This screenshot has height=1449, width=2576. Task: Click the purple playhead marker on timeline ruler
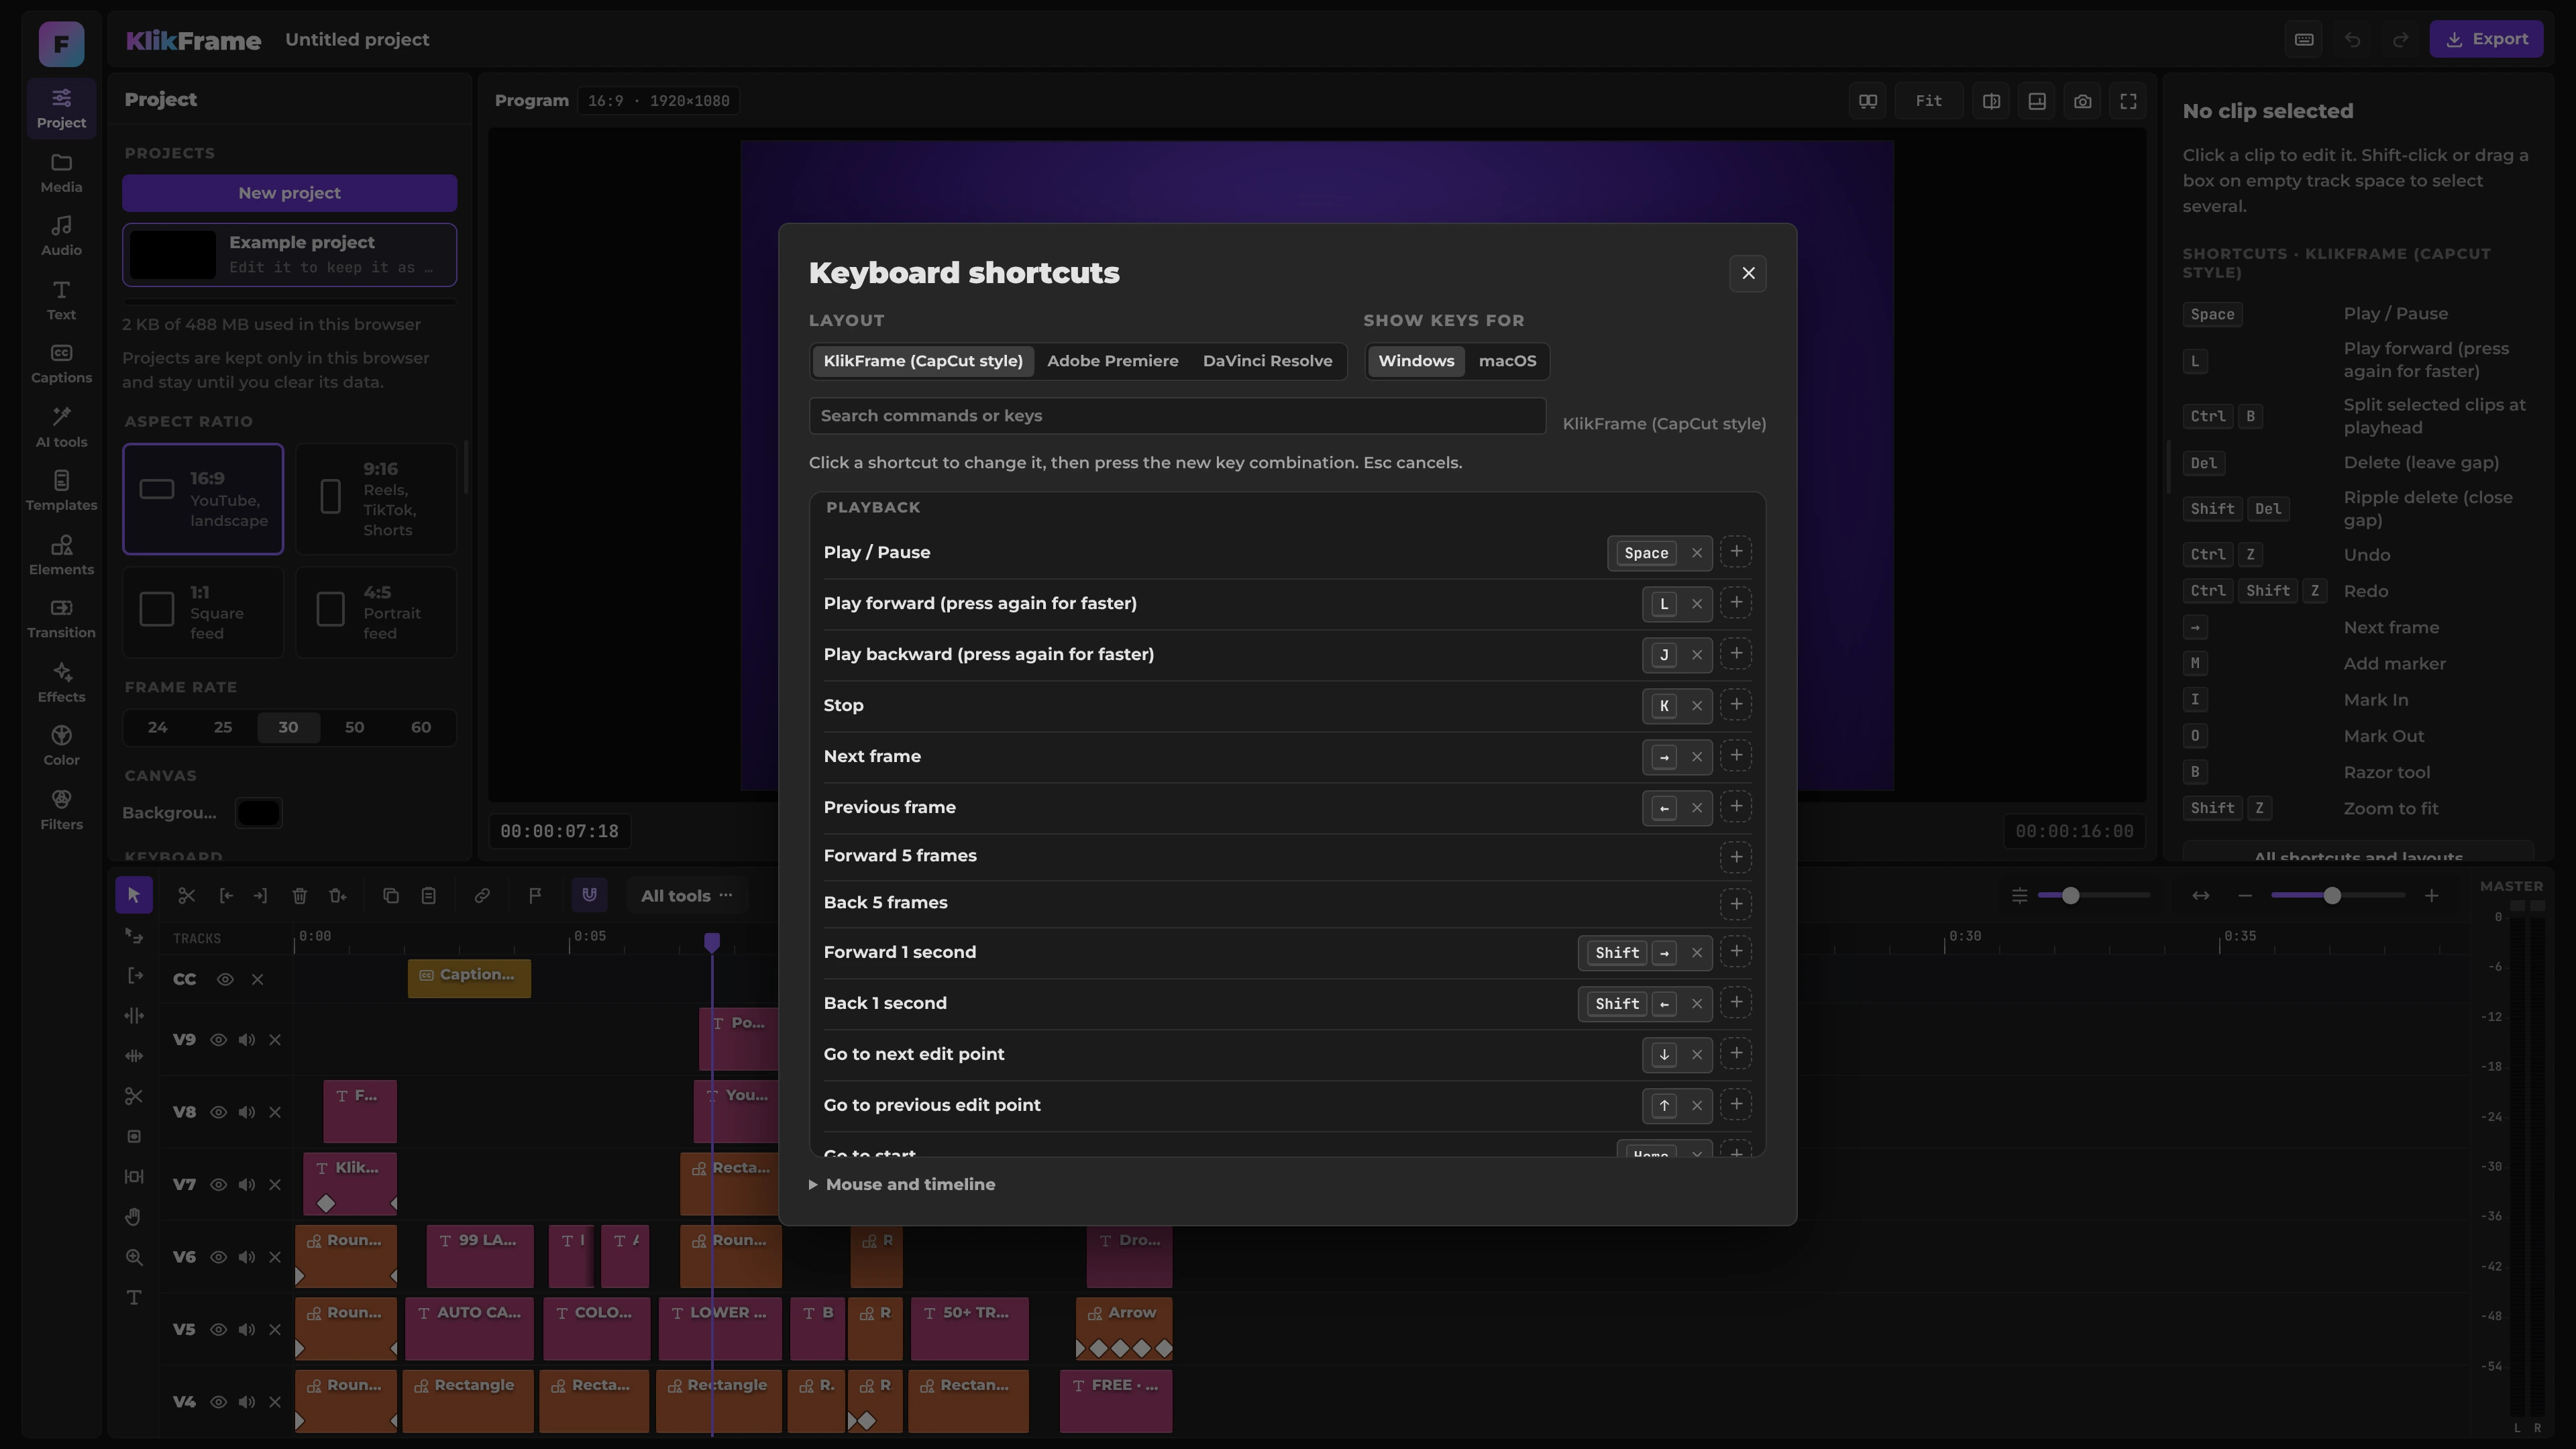[712, 942]
